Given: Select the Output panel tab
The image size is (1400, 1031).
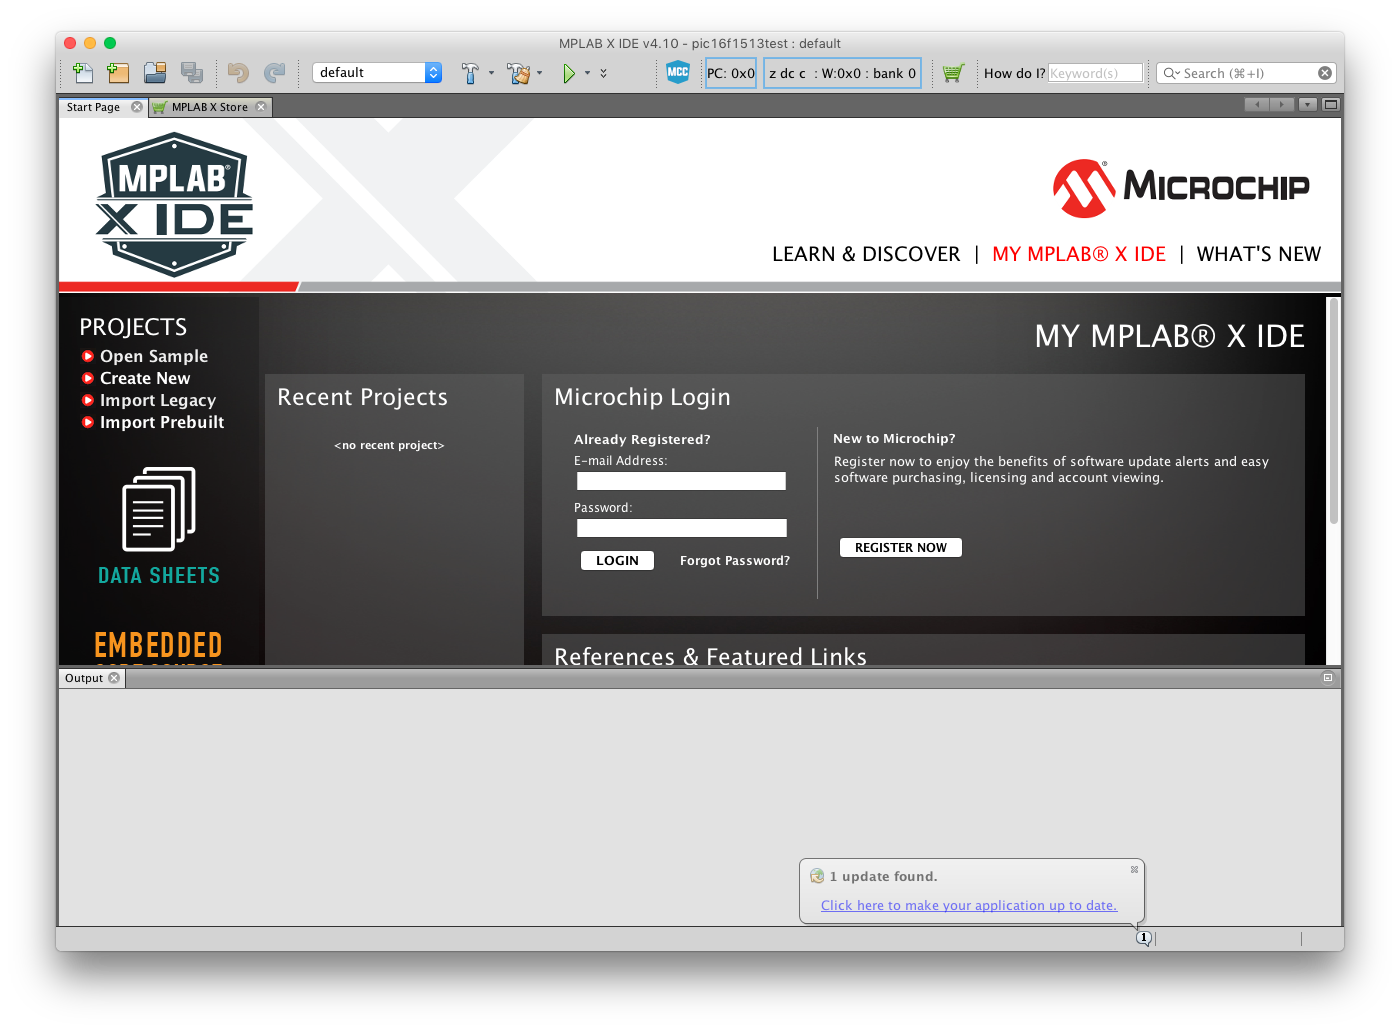Looking at the screenshot, I should coord(84,678).
